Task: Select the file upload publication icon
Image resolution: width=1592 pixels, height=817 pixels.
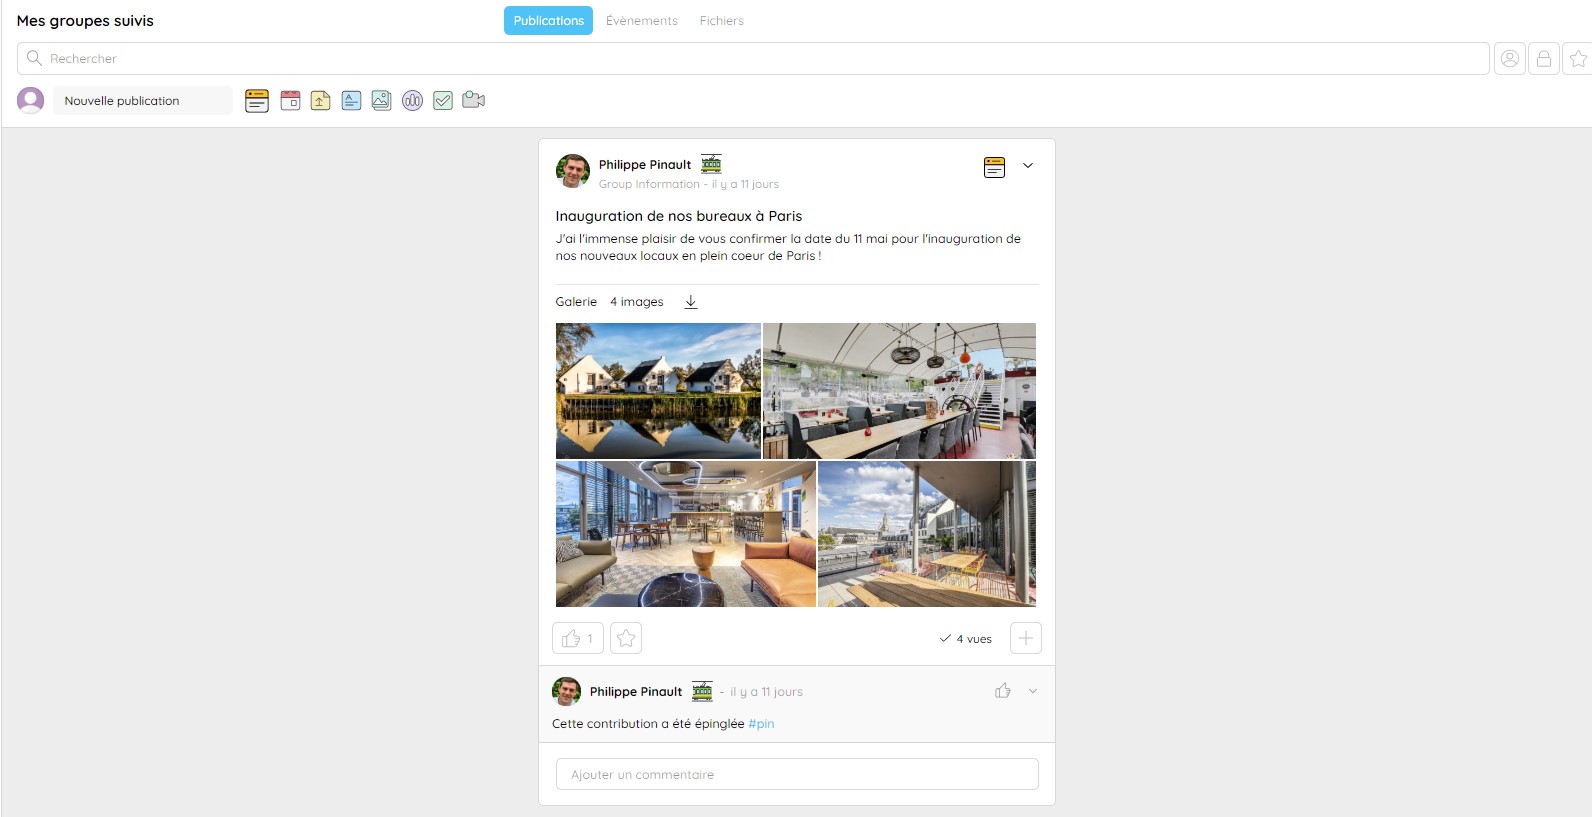Action: click(320, 100)
